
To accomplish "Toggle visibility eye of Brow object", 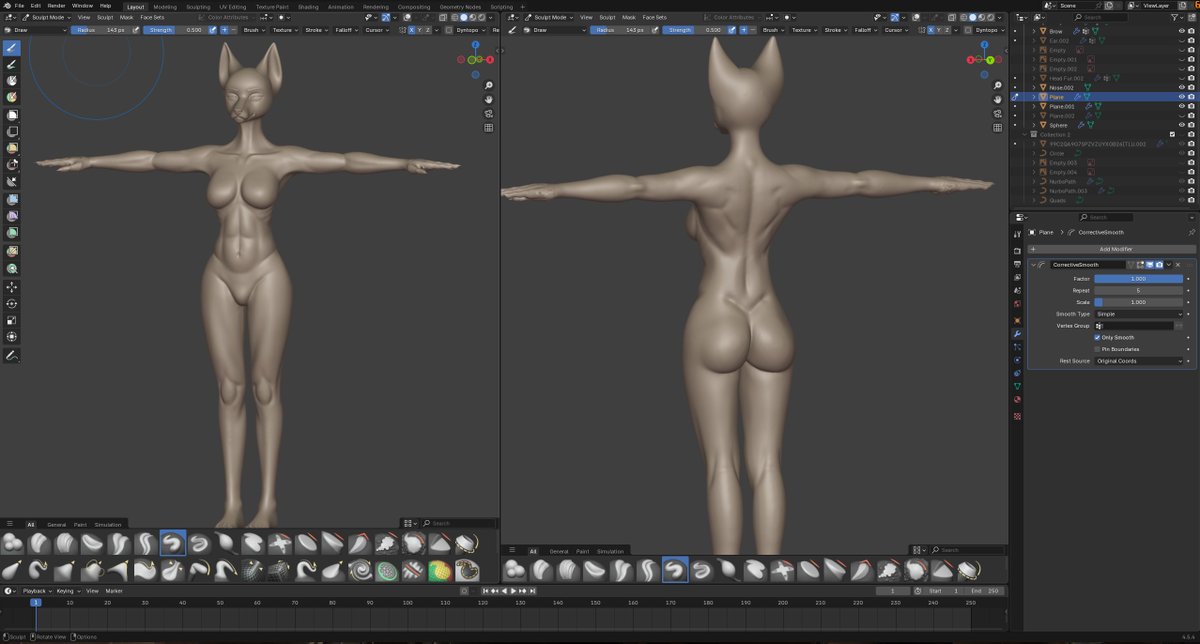I will tap(1181, 31).
